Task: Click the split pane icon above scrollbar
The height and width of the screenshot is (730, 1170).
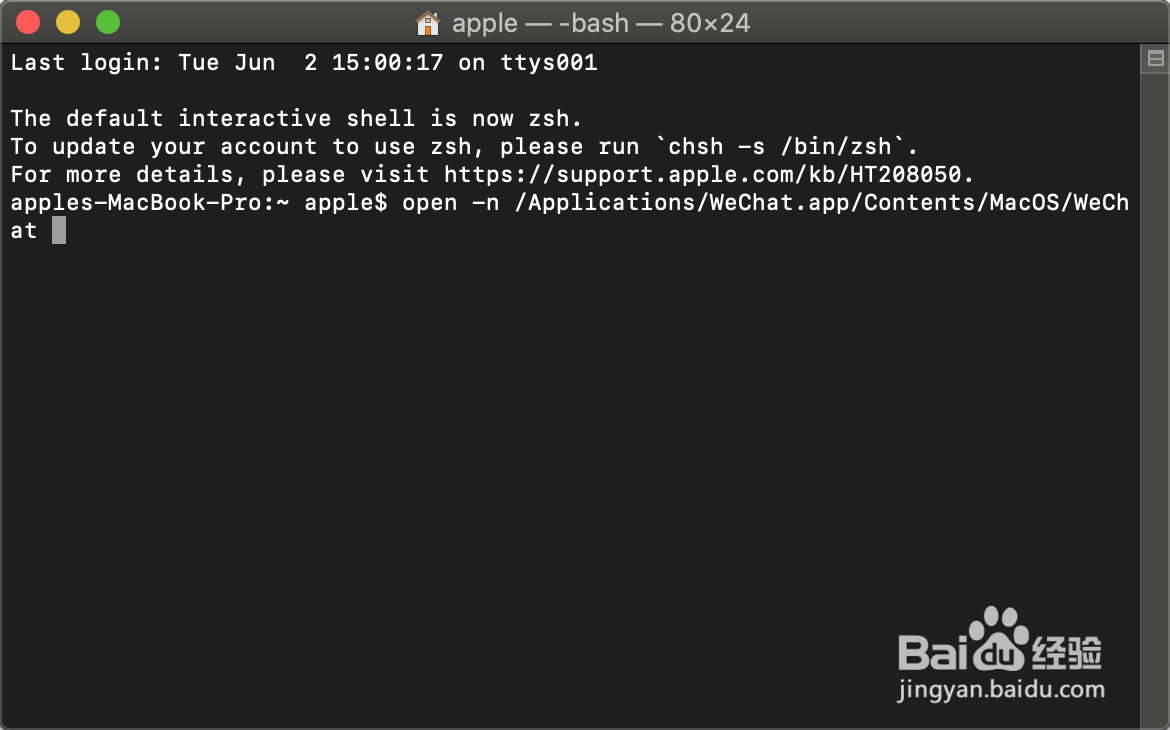Action: 1155,60
